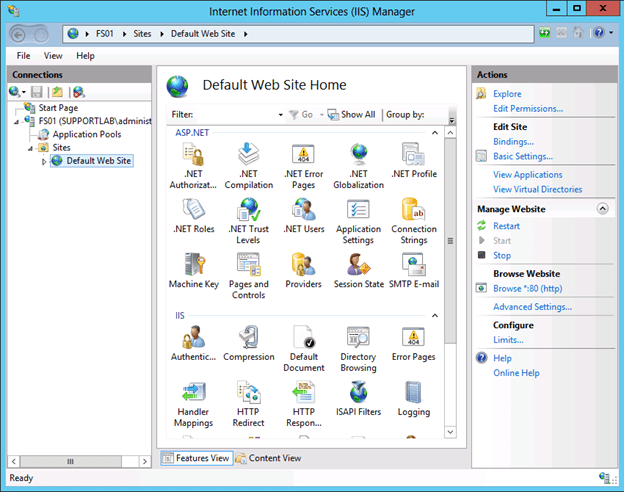Screen dimensions: 624x492
Task: Open the Handler Mappings feature
Action: 193,404
